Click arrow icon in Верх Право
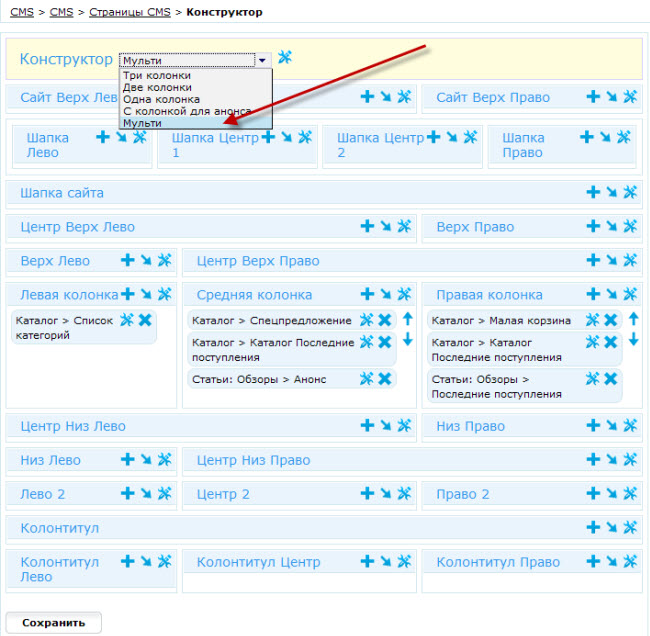The width and height of the screenshot is (650, 636). (x=611, y=226)
